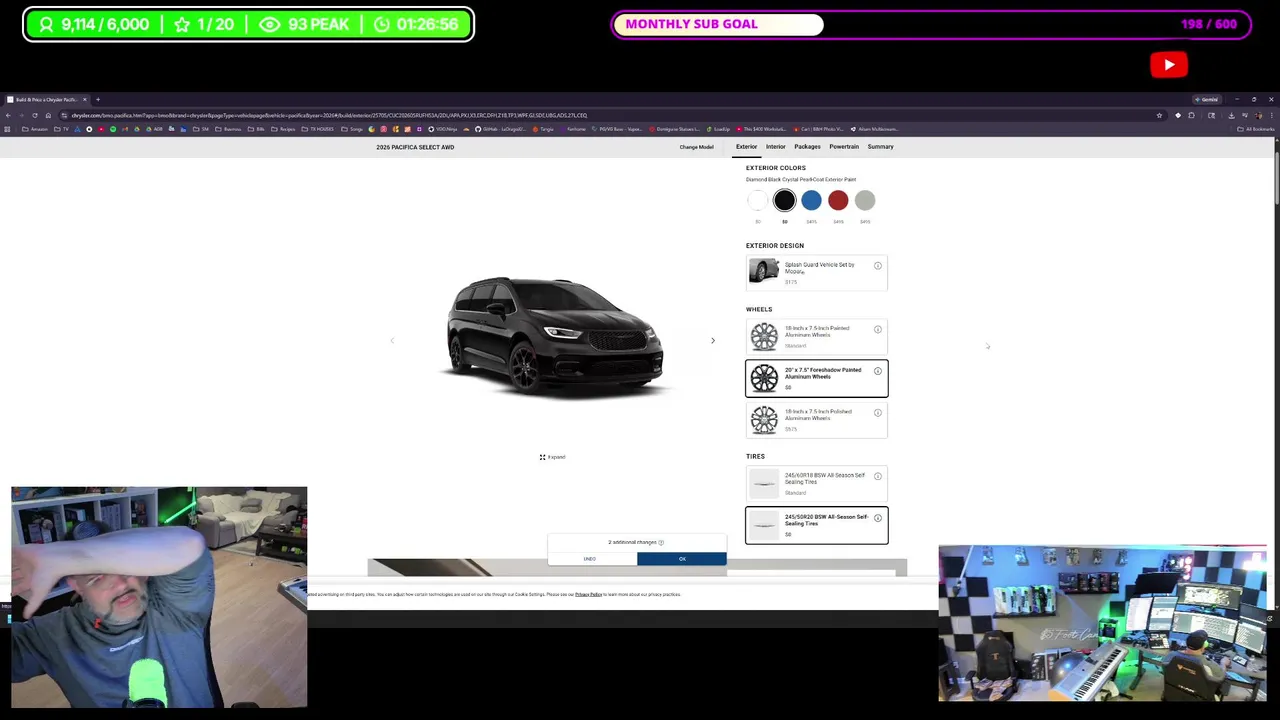Open the browser extensions puzzle icon
This screenshot has height=720, width=1280.
(x=1191, y=115)
